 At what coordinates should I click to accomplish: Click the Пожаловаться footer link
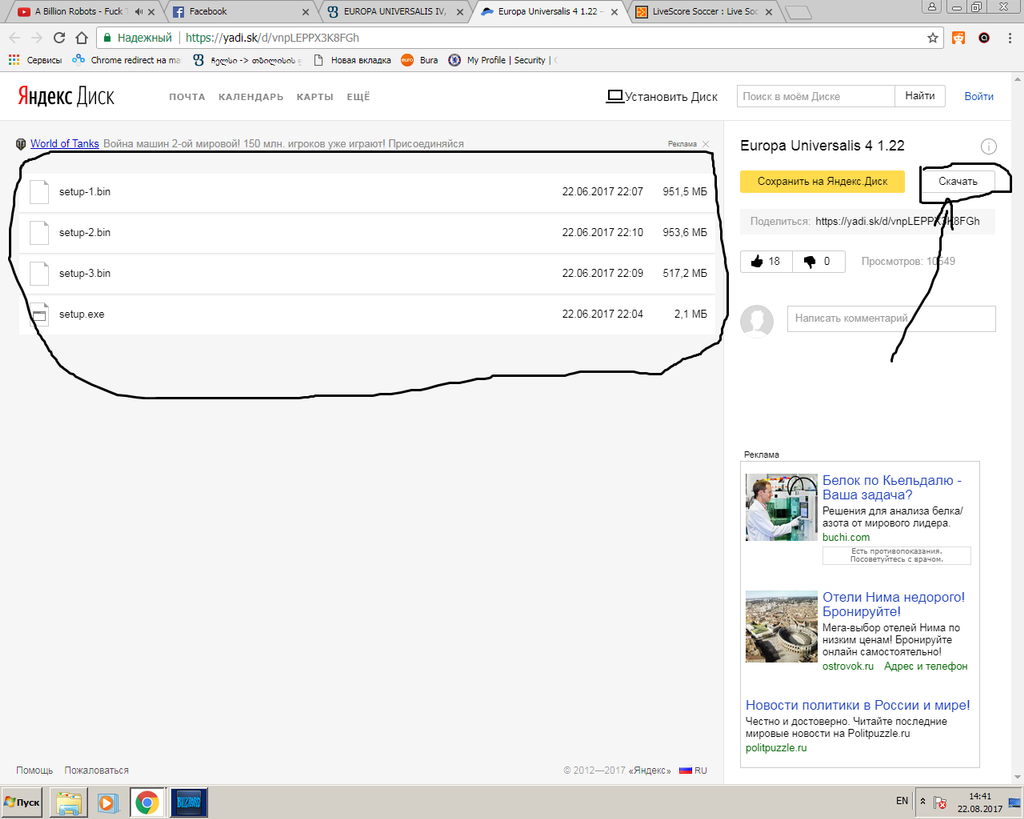[97, 771]
